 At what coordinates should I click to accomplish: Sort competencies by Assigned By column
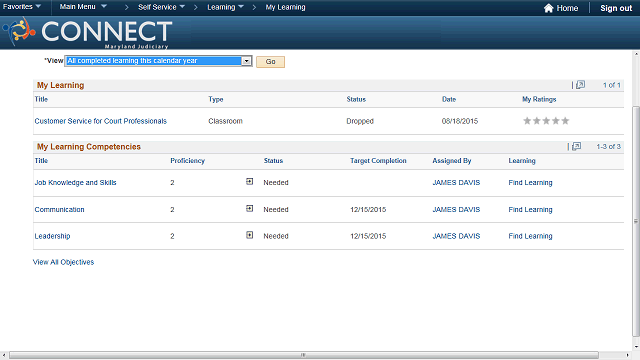452,161
